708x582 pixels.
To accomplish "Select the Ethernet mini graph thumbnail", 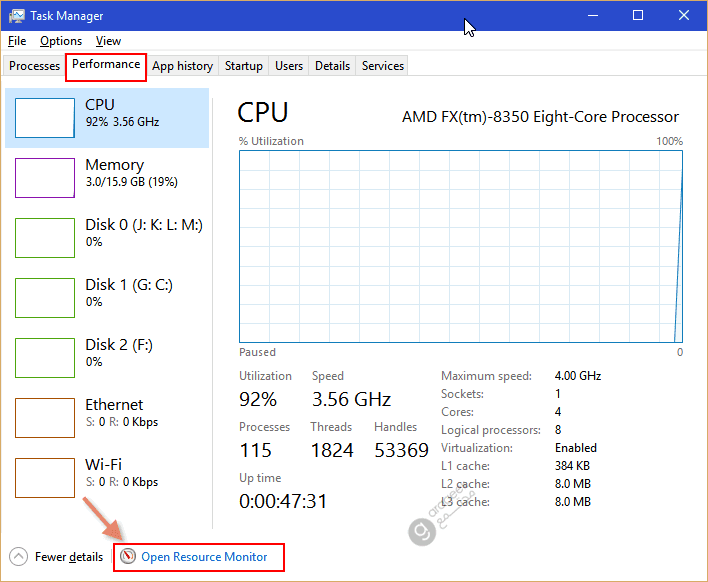I will coord(45,418).
